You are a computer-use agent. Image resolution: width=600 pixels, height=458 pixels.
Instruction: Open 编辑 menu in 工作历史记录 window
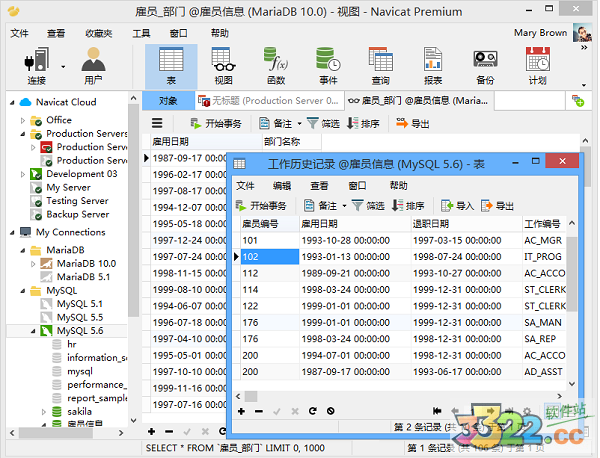(x=282, y=186)
